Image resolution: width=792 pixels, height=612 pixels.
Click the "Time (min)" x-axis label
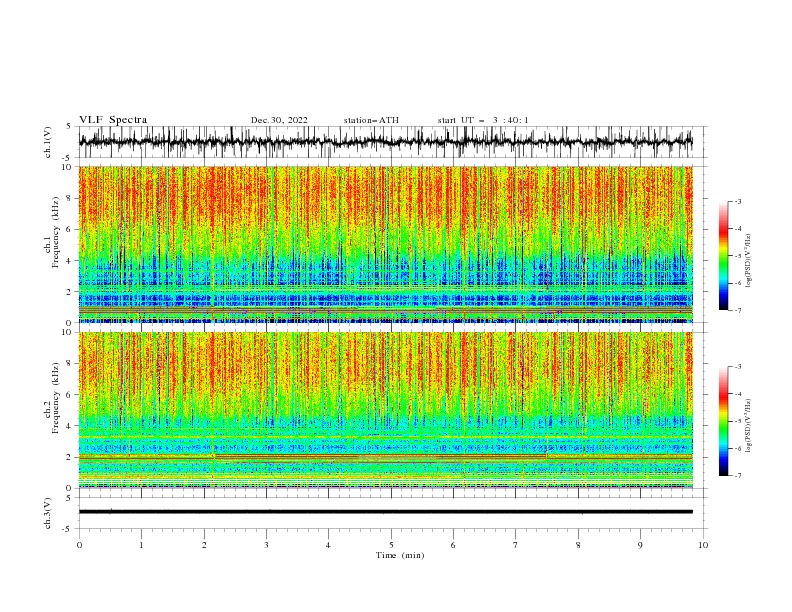400,555
